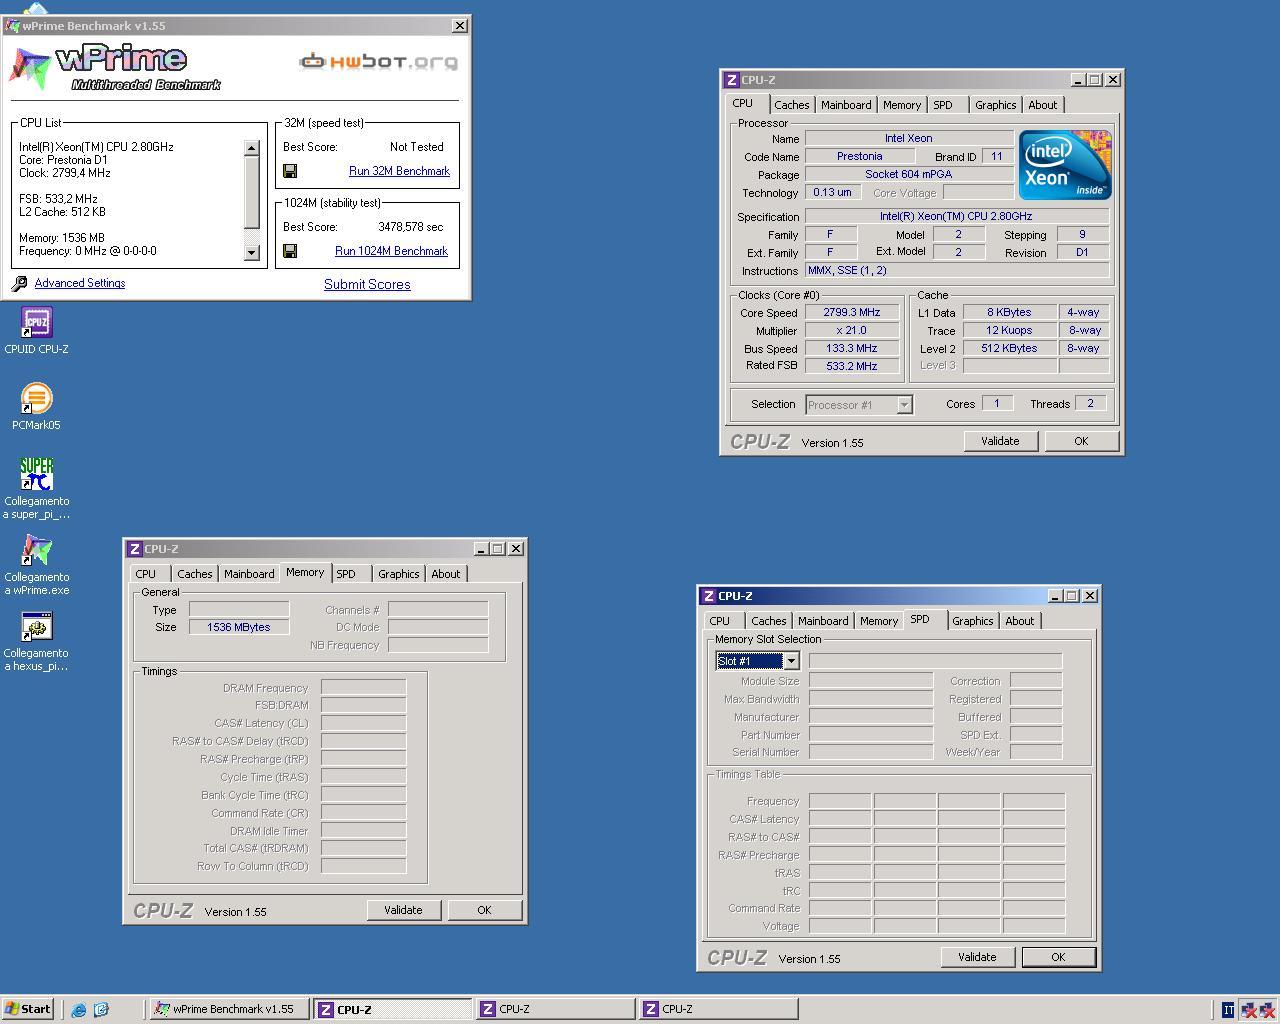Click Validate in top-right CPU-Z window
Image resolution: width=1280 pixels, height=1024 pixels.
tap(1000, 441)
